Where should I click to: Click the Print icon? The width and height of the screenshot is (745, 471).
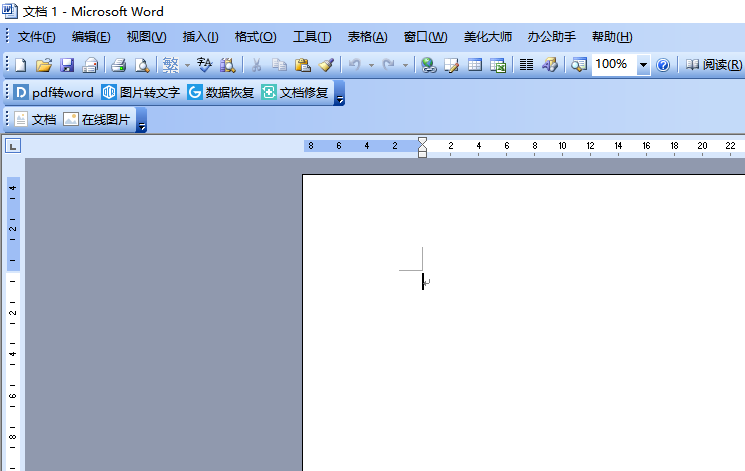pos(118,65)
